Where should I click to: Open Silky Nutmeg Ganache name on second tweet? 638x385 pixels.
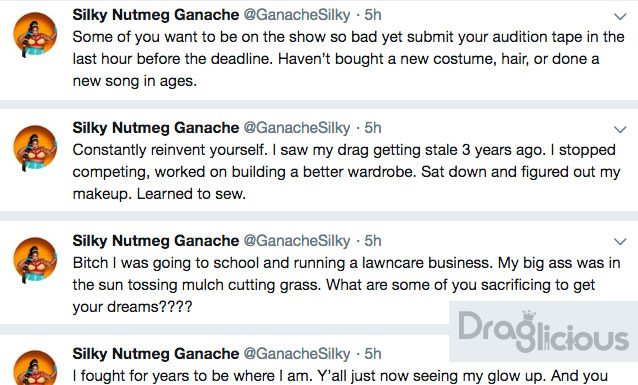pyautogui.click(x=155, y=128)
